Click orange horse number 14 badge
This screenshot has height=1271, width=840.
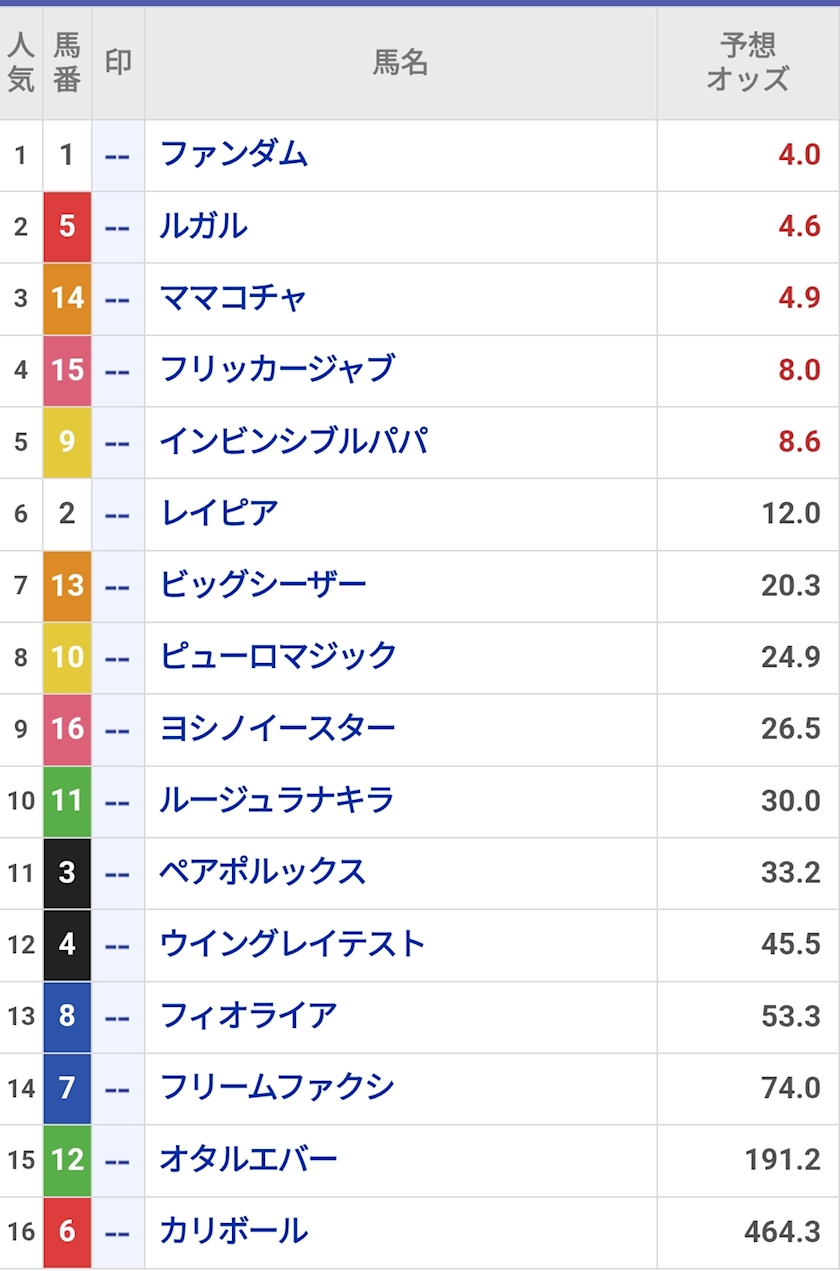(x=67, y=299)
